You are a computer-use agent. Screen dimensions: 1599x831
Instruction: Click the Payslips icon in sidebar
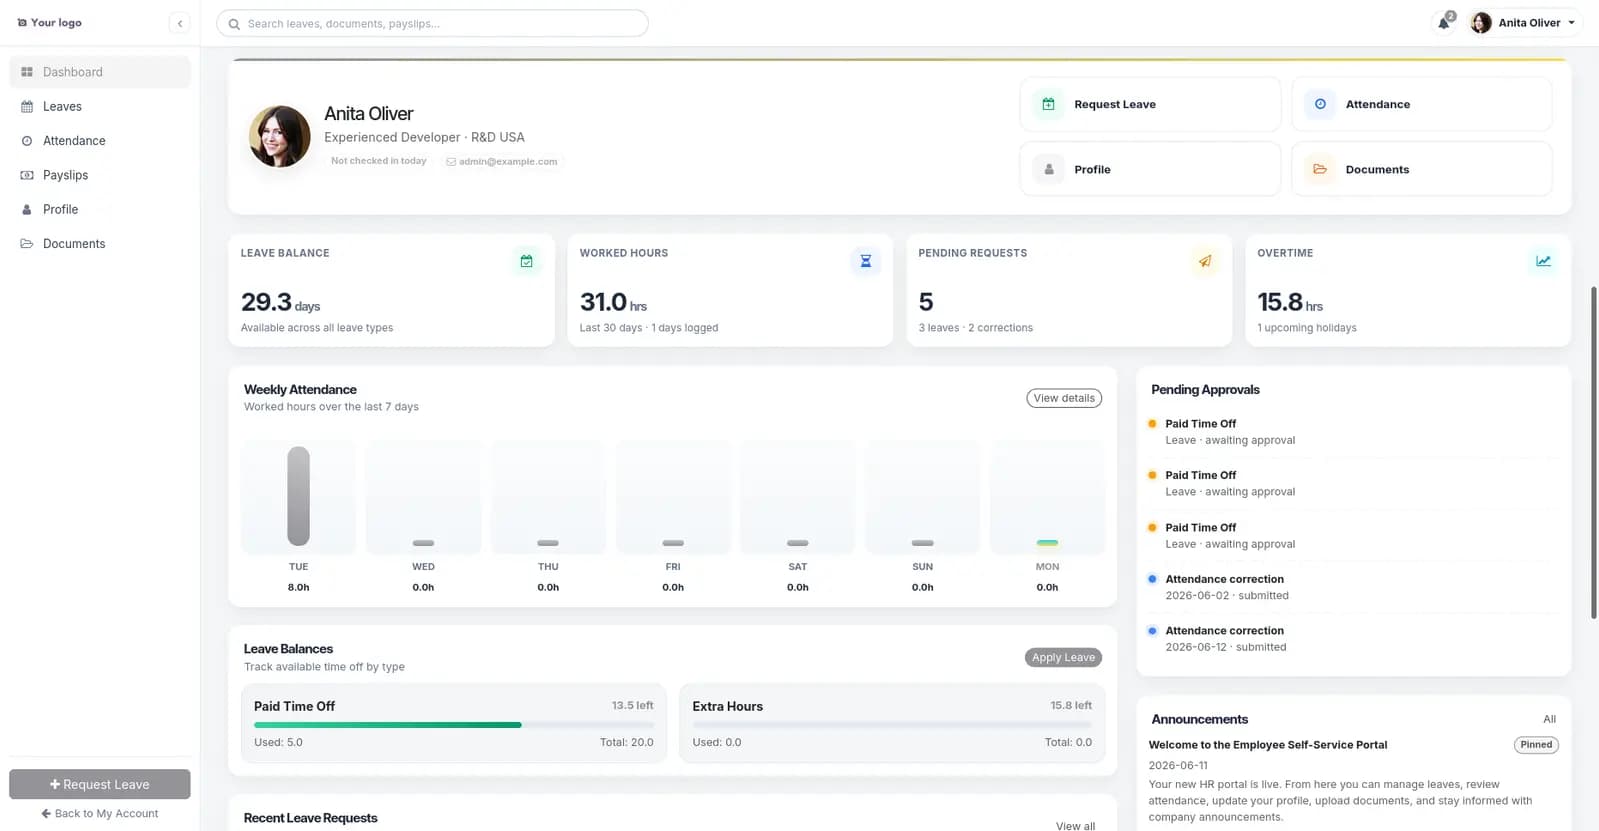27,175
